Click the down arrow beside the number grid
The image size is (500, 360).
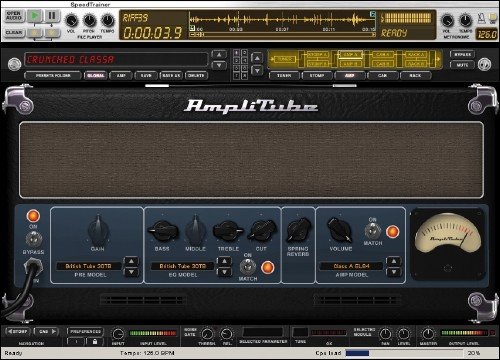257,70
